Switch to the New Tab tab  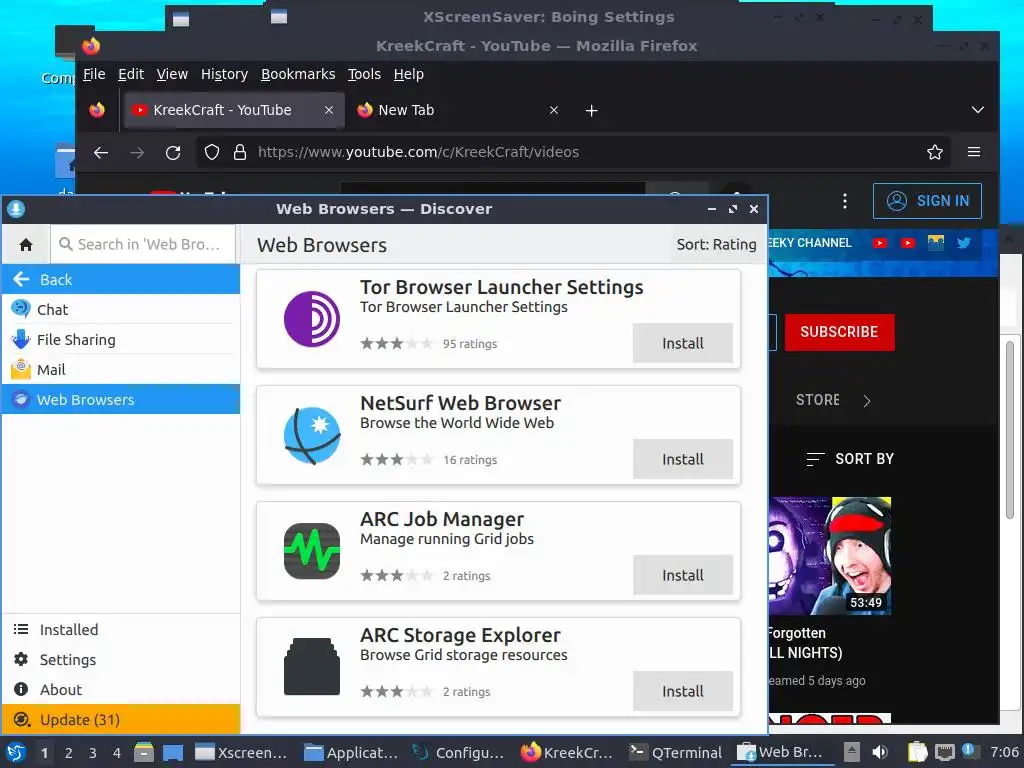(x=457, y=110)
